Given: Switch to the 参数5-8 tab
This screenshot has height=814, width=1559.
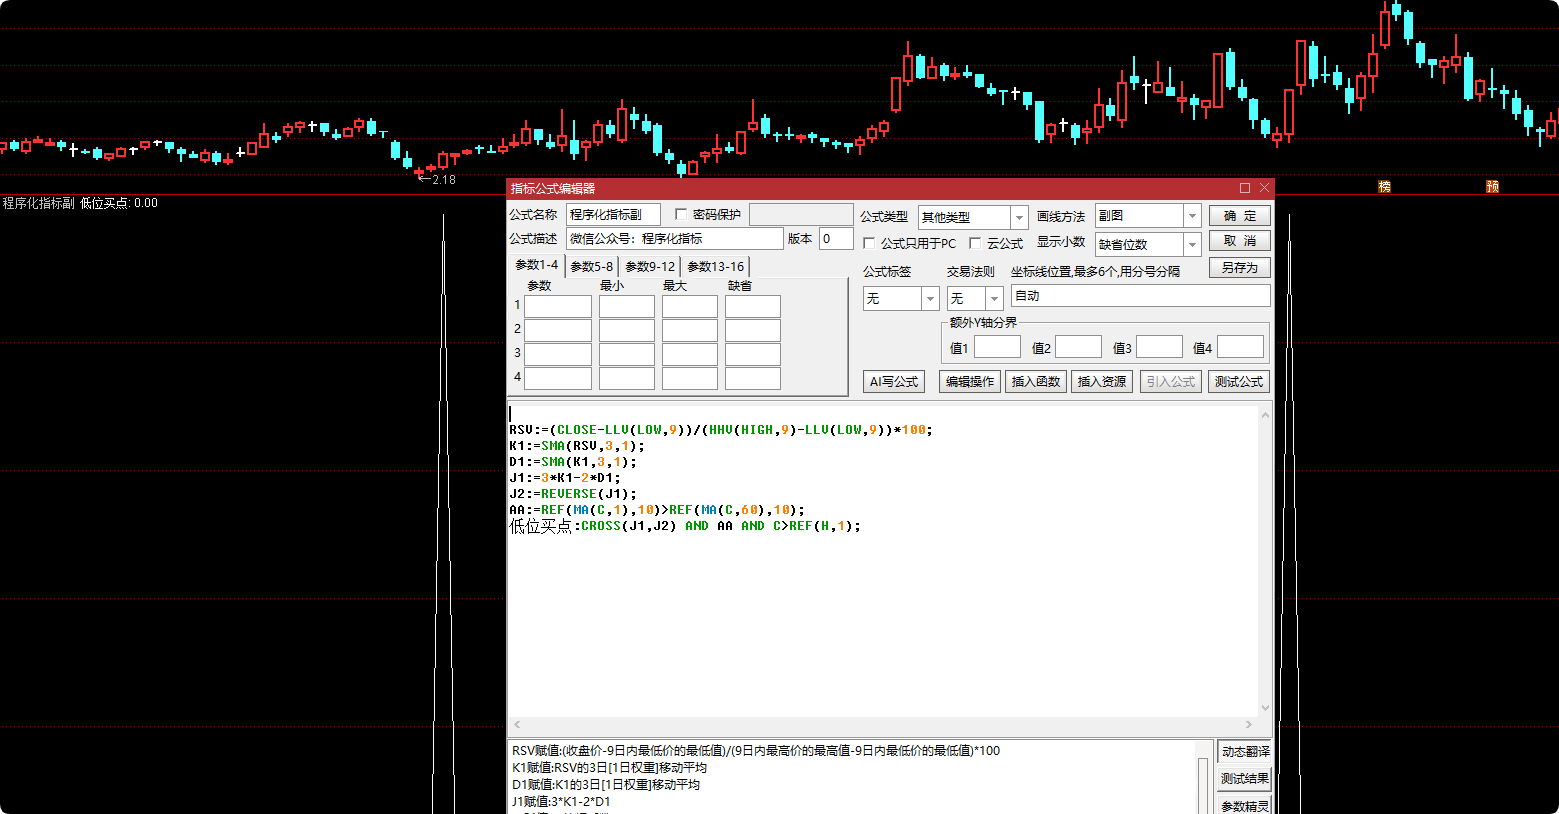Looking at the screenshot, I should pos(592,266).
